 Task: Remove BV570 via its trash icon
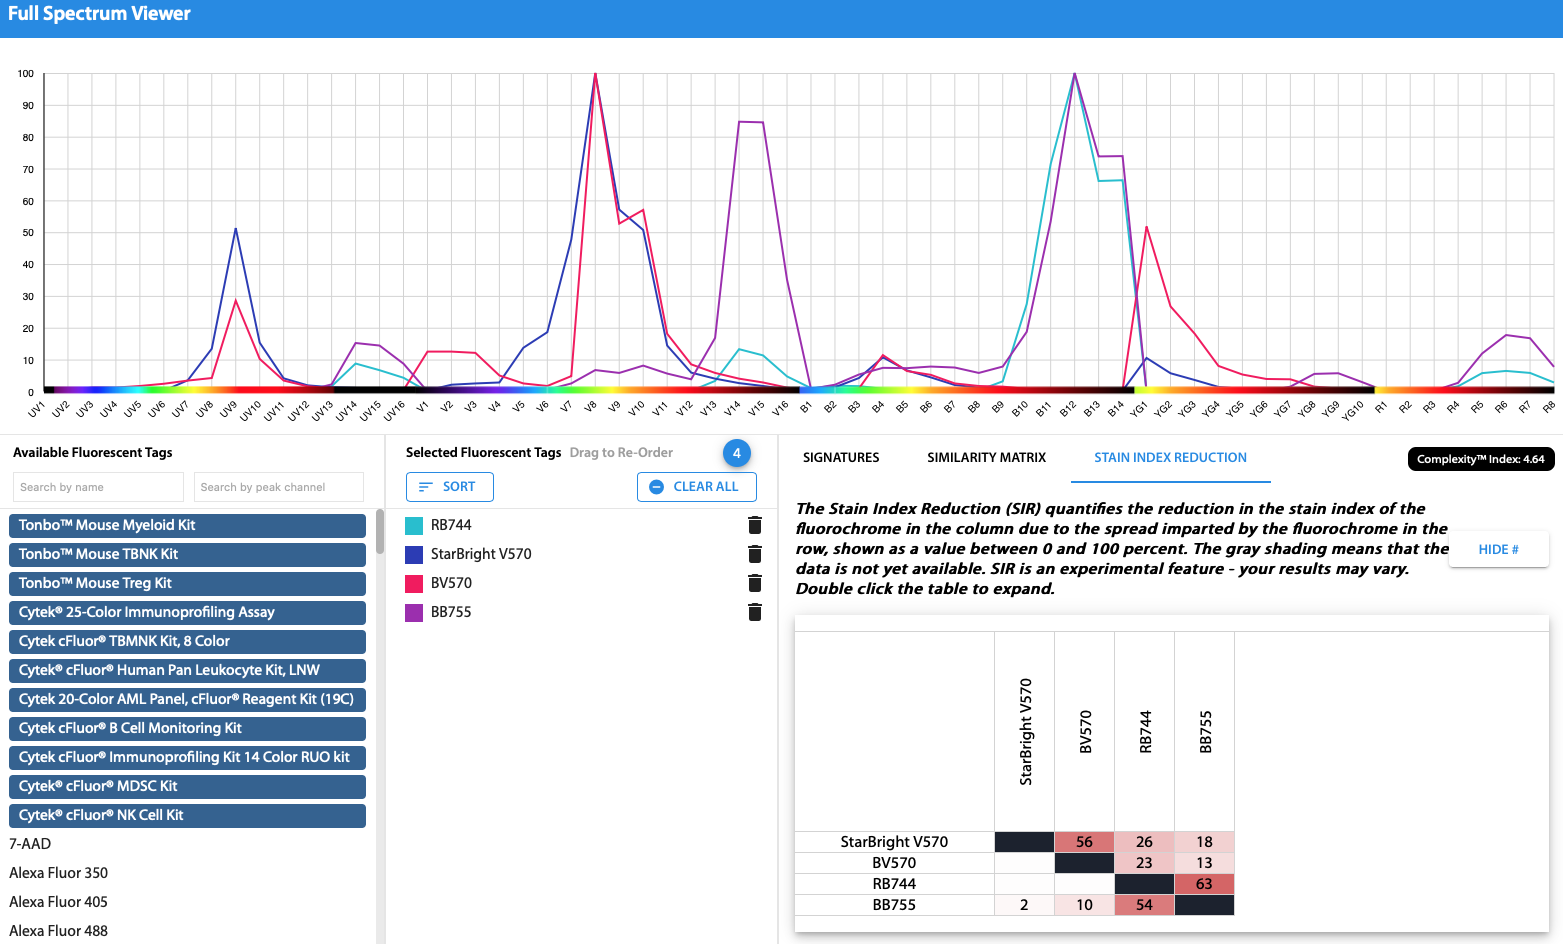tap(754, 582)
